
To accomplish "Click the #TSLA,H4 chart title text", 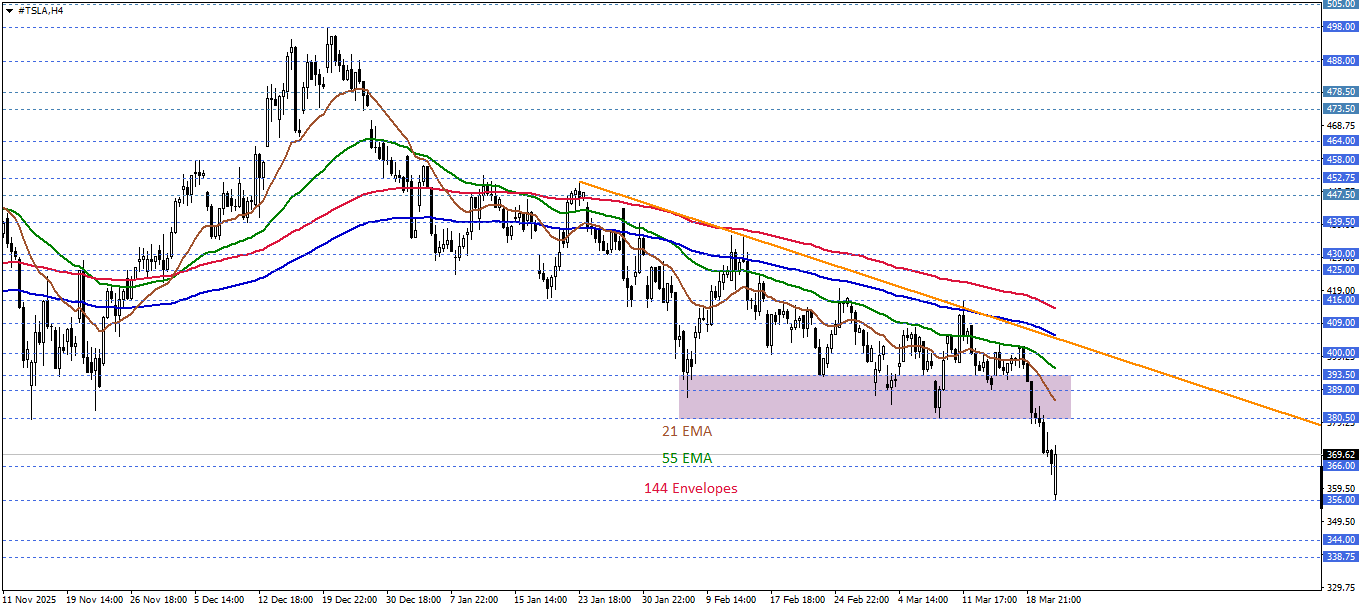I will coord(40,9).
